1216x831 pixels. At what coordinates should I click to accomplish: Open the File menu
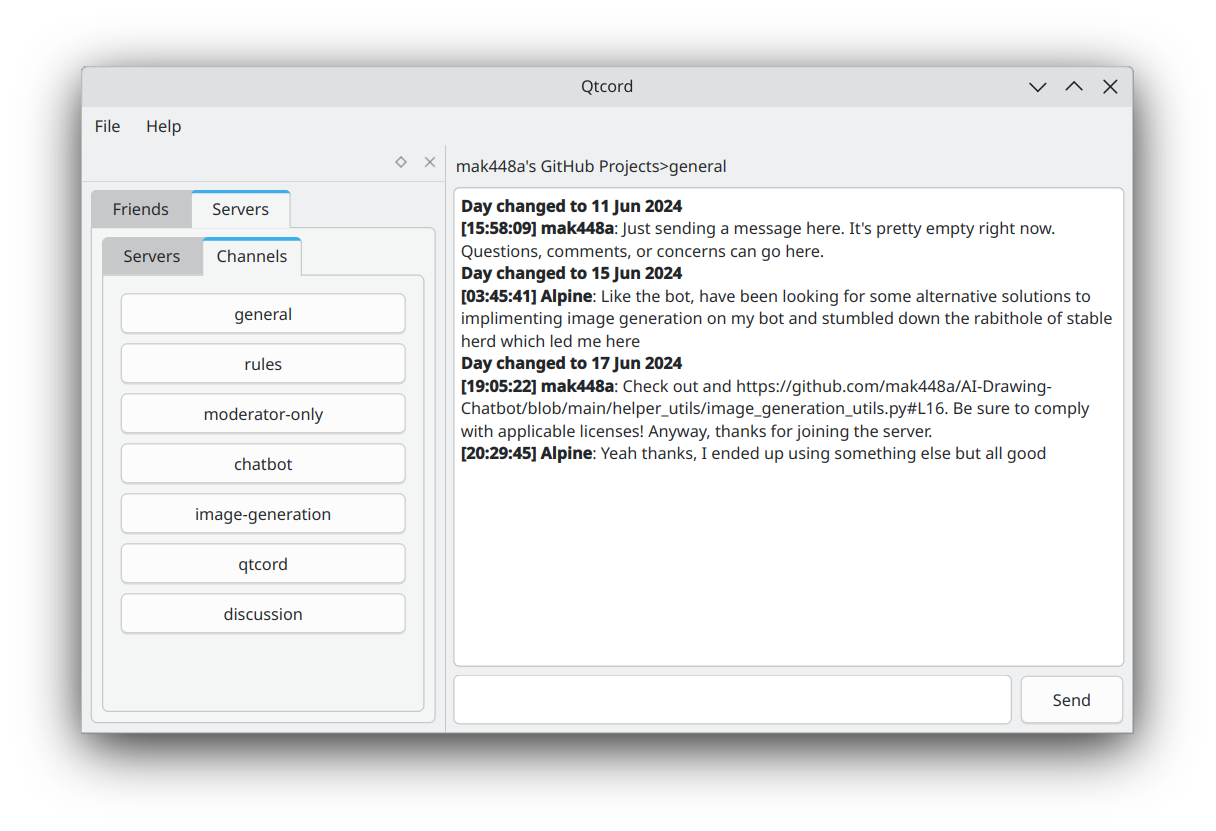tap(107, 126)
